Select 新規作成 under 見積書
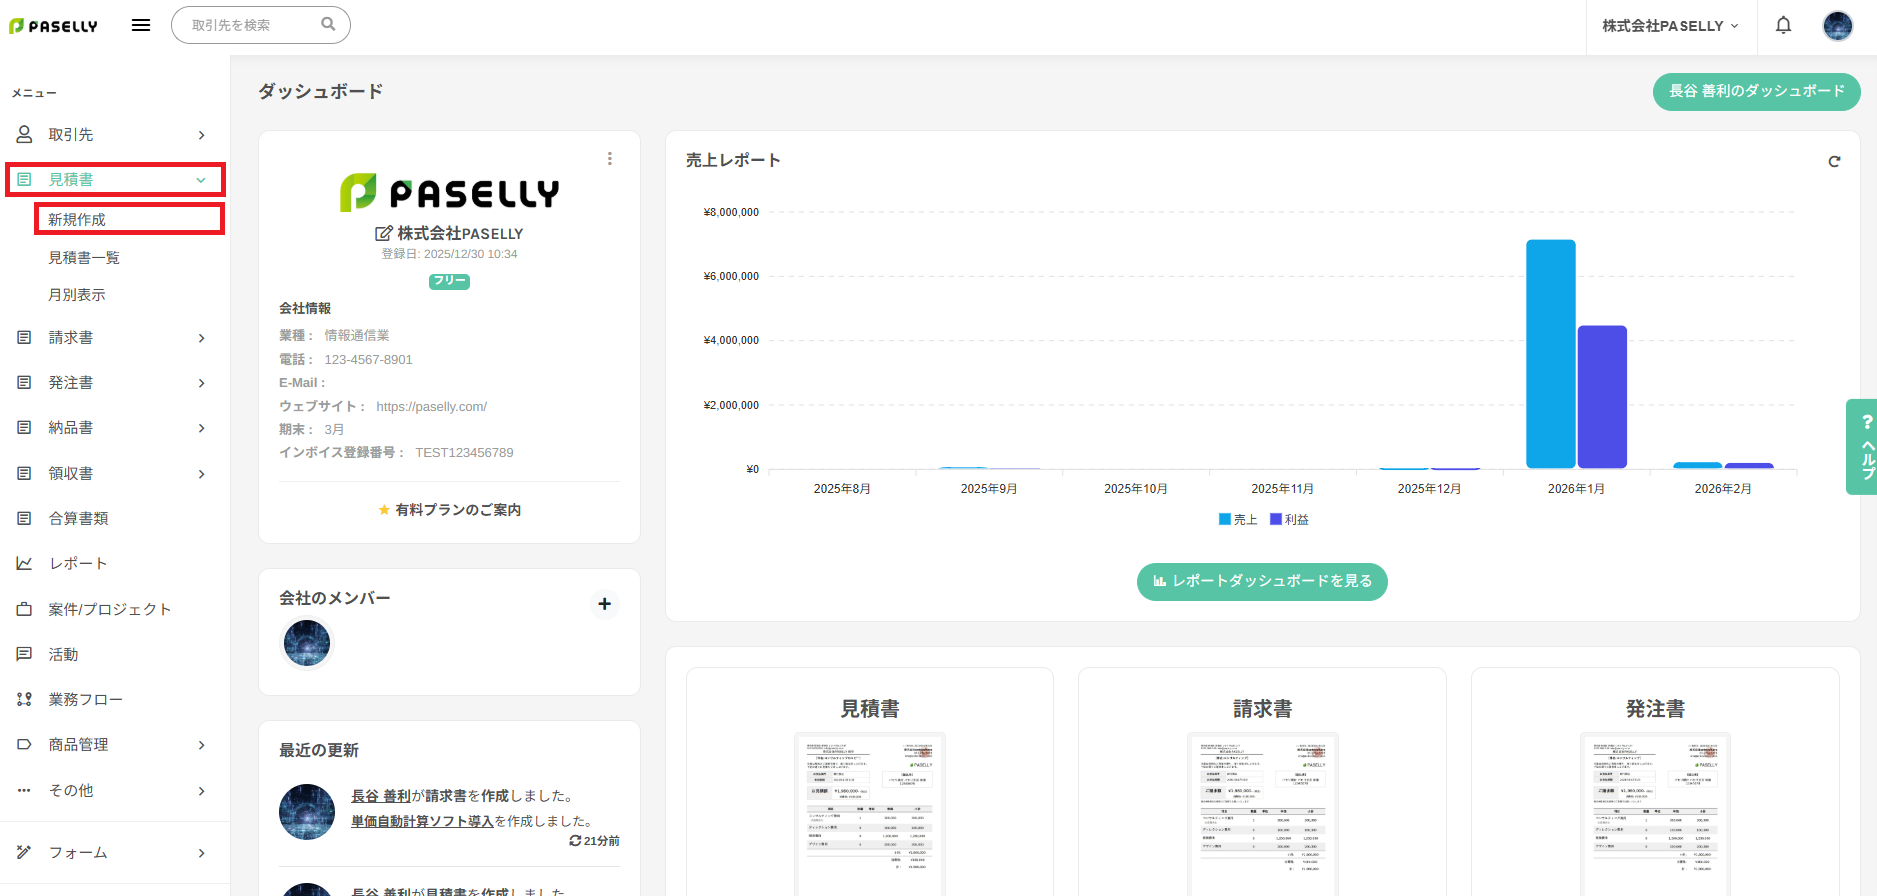 (x=77, y=219)
